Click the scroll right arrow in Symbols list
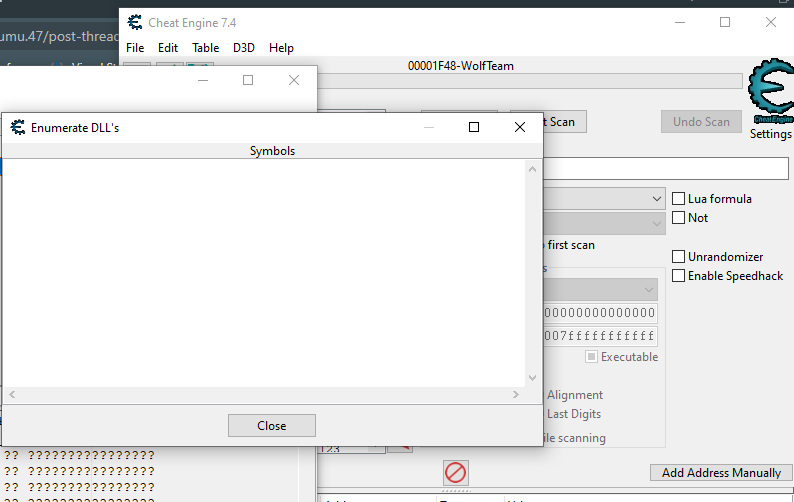 (x=515, y=394)
